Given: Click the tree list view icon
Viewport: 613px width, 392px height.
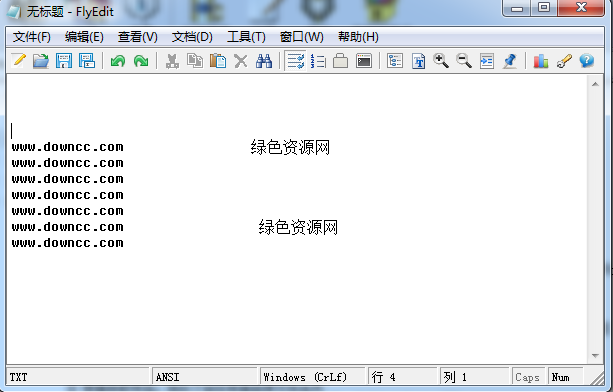Looking at the screenshot, I should click(395, 61).
